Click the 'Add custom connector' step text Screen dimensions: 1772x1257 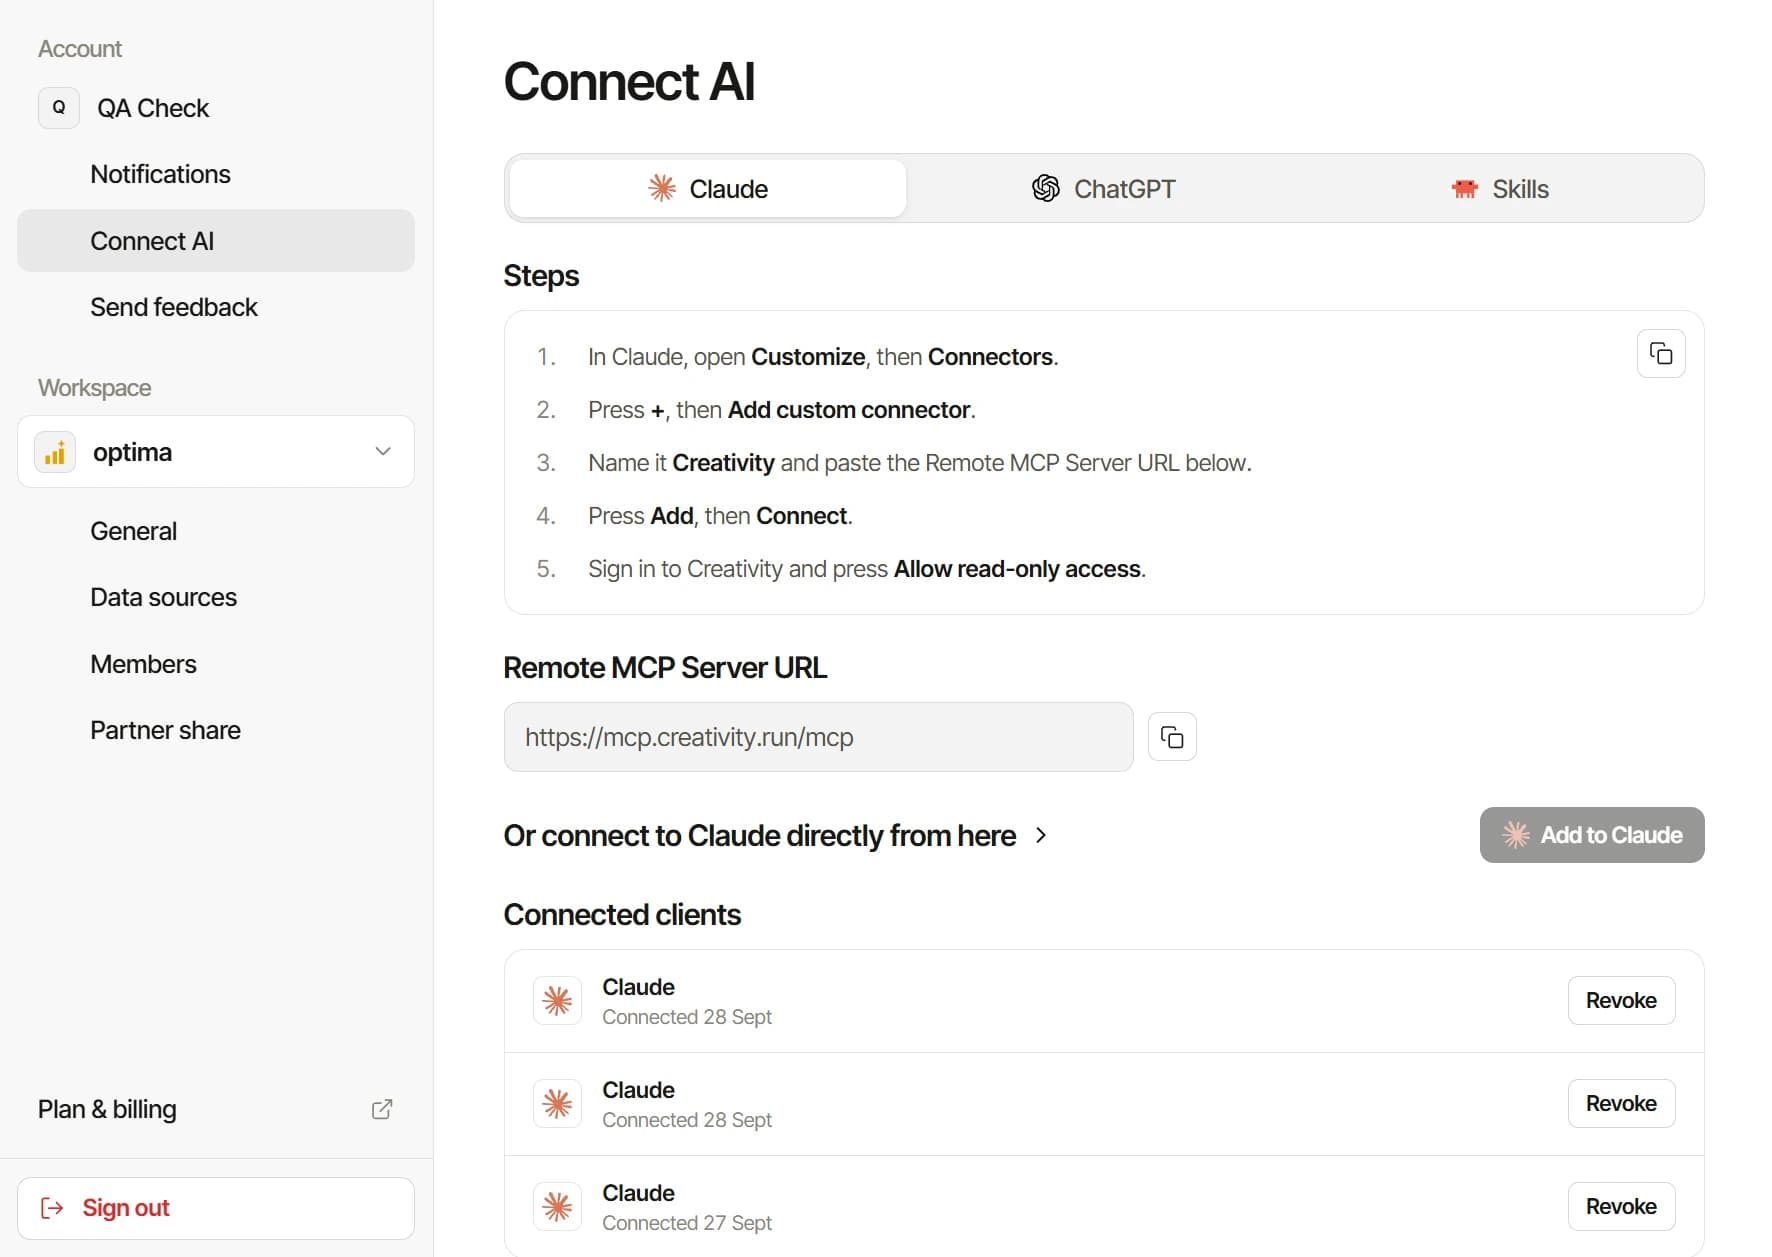849,410
